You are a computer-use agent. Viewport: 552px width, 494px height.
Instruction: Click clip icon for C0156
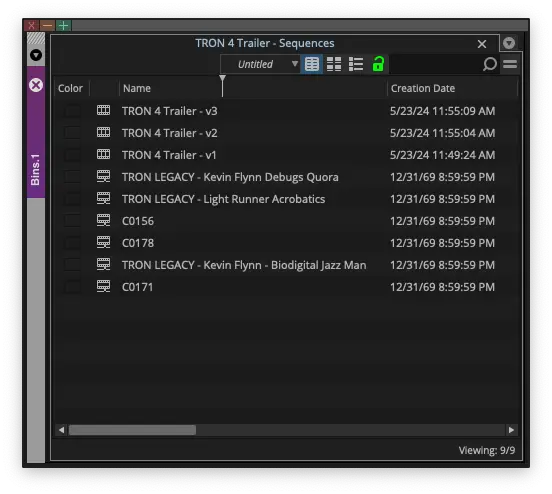(x=103, y=220)
